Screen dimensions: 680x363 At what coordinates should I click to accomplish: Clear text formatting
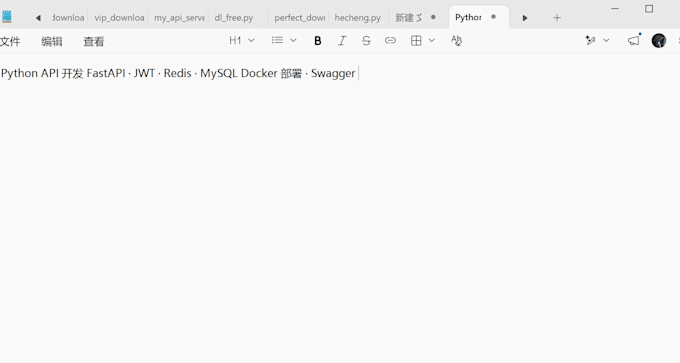pos(456,41)
